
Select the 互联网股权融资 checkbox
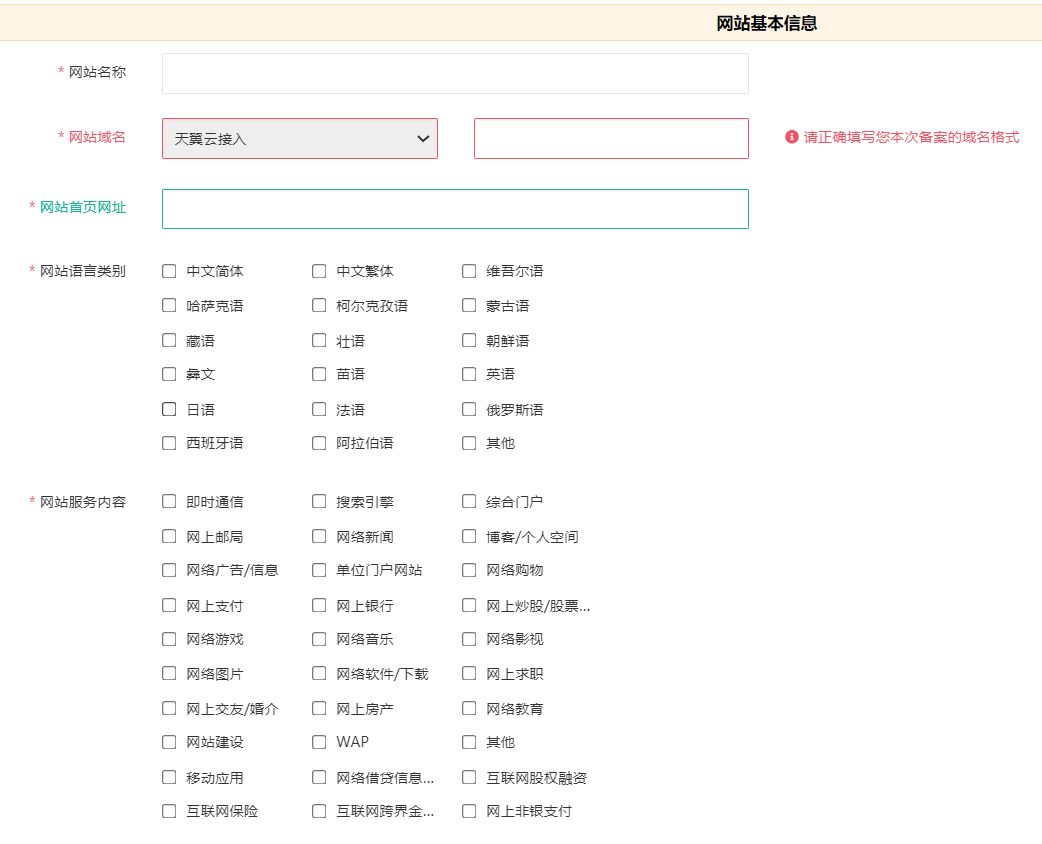click(x=469, y=778)
